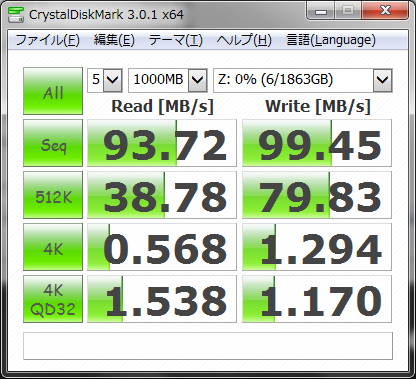Screen dimensions: 416x379
Task: Click the Read [MB/s] column header
Action: click(162, 107)
